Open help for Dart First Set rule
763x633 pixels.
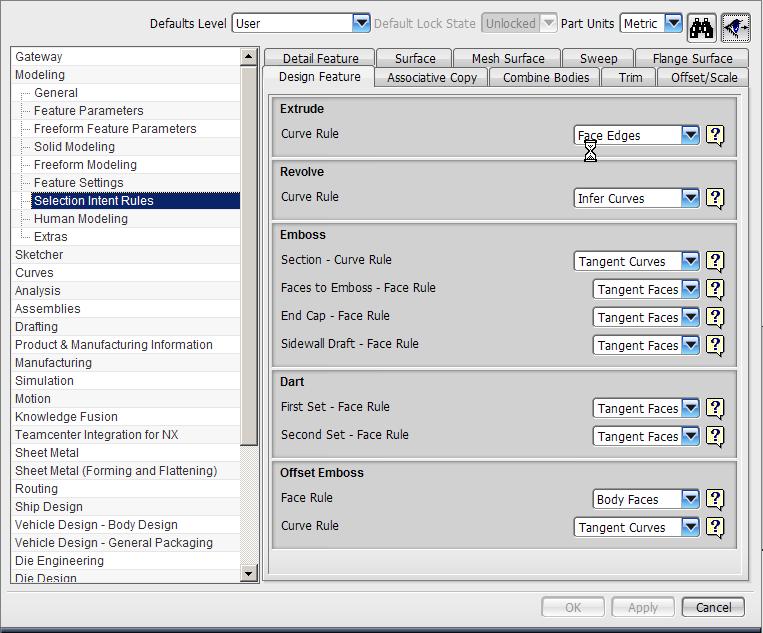tap(715, 408)
